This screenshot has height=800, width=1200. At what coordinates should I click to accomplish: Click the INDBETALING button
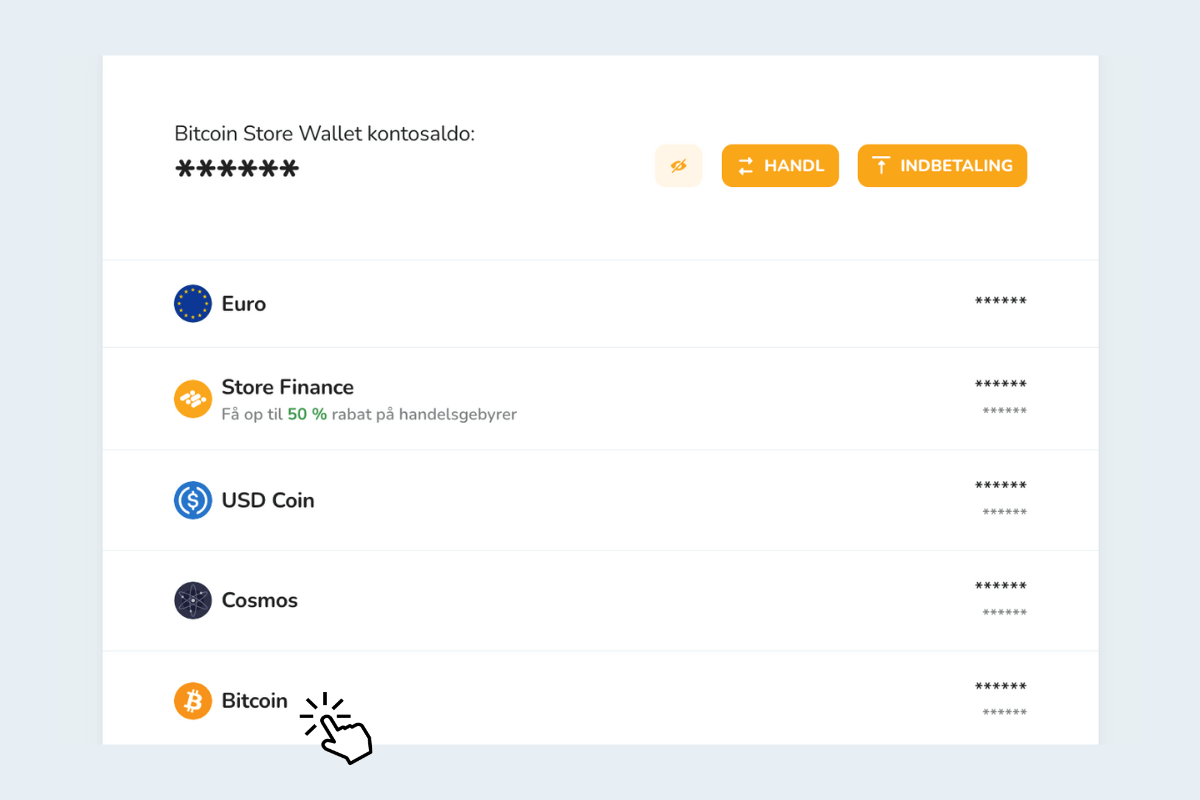tap(941, 165)
